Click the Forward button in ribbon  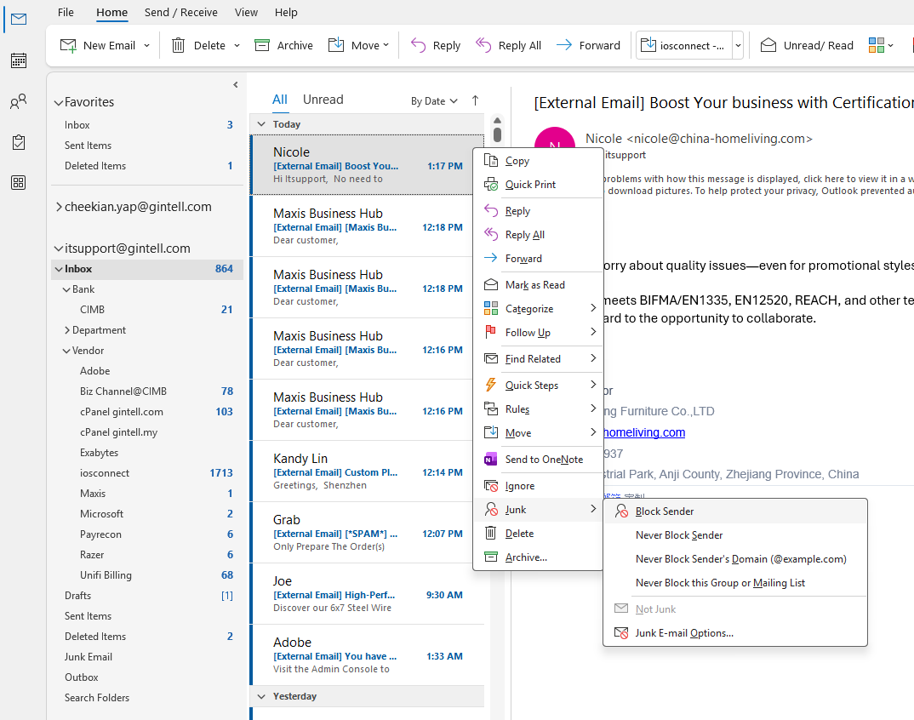click(x=588, y=45)
